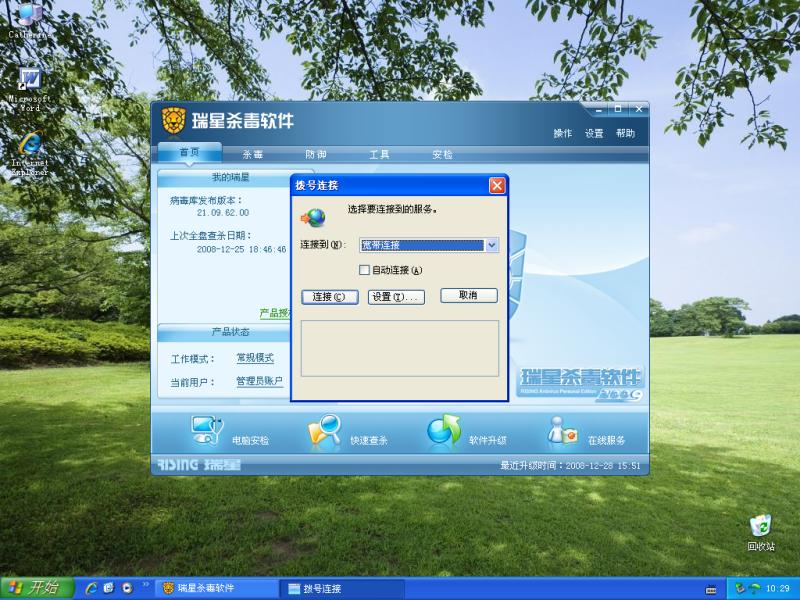Click the 设置(T)... settings button in dialog
The width and height of the screenshot is (800, 600).
396,297
